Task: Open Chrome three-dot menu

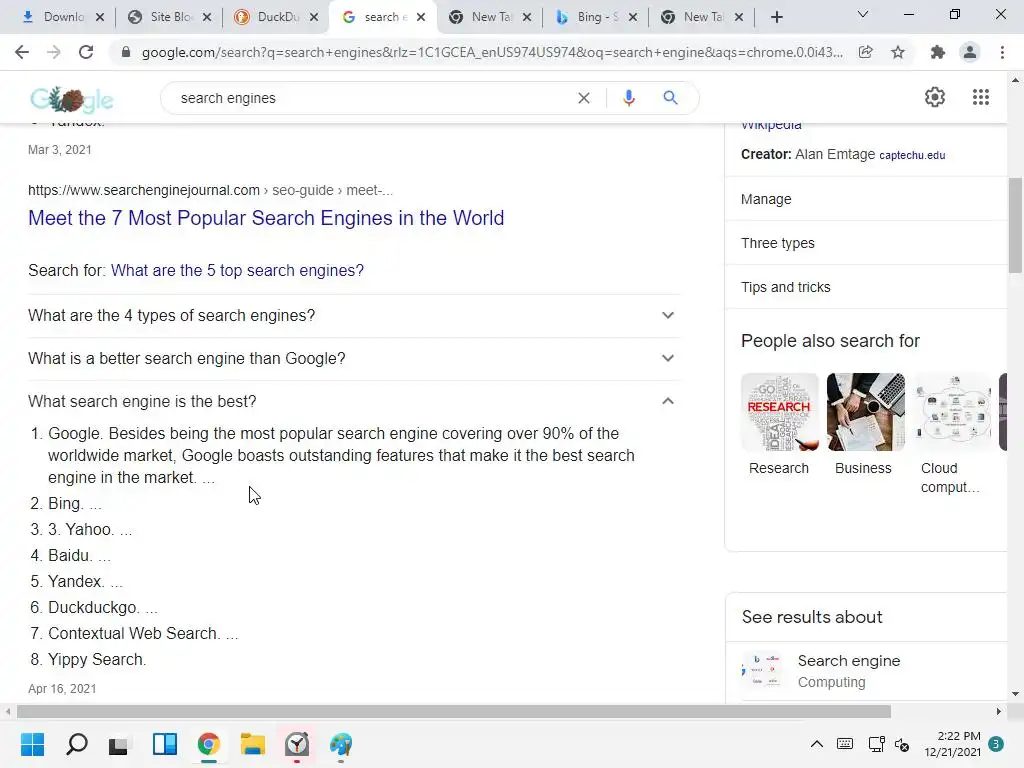Action: coord(1002,52)
